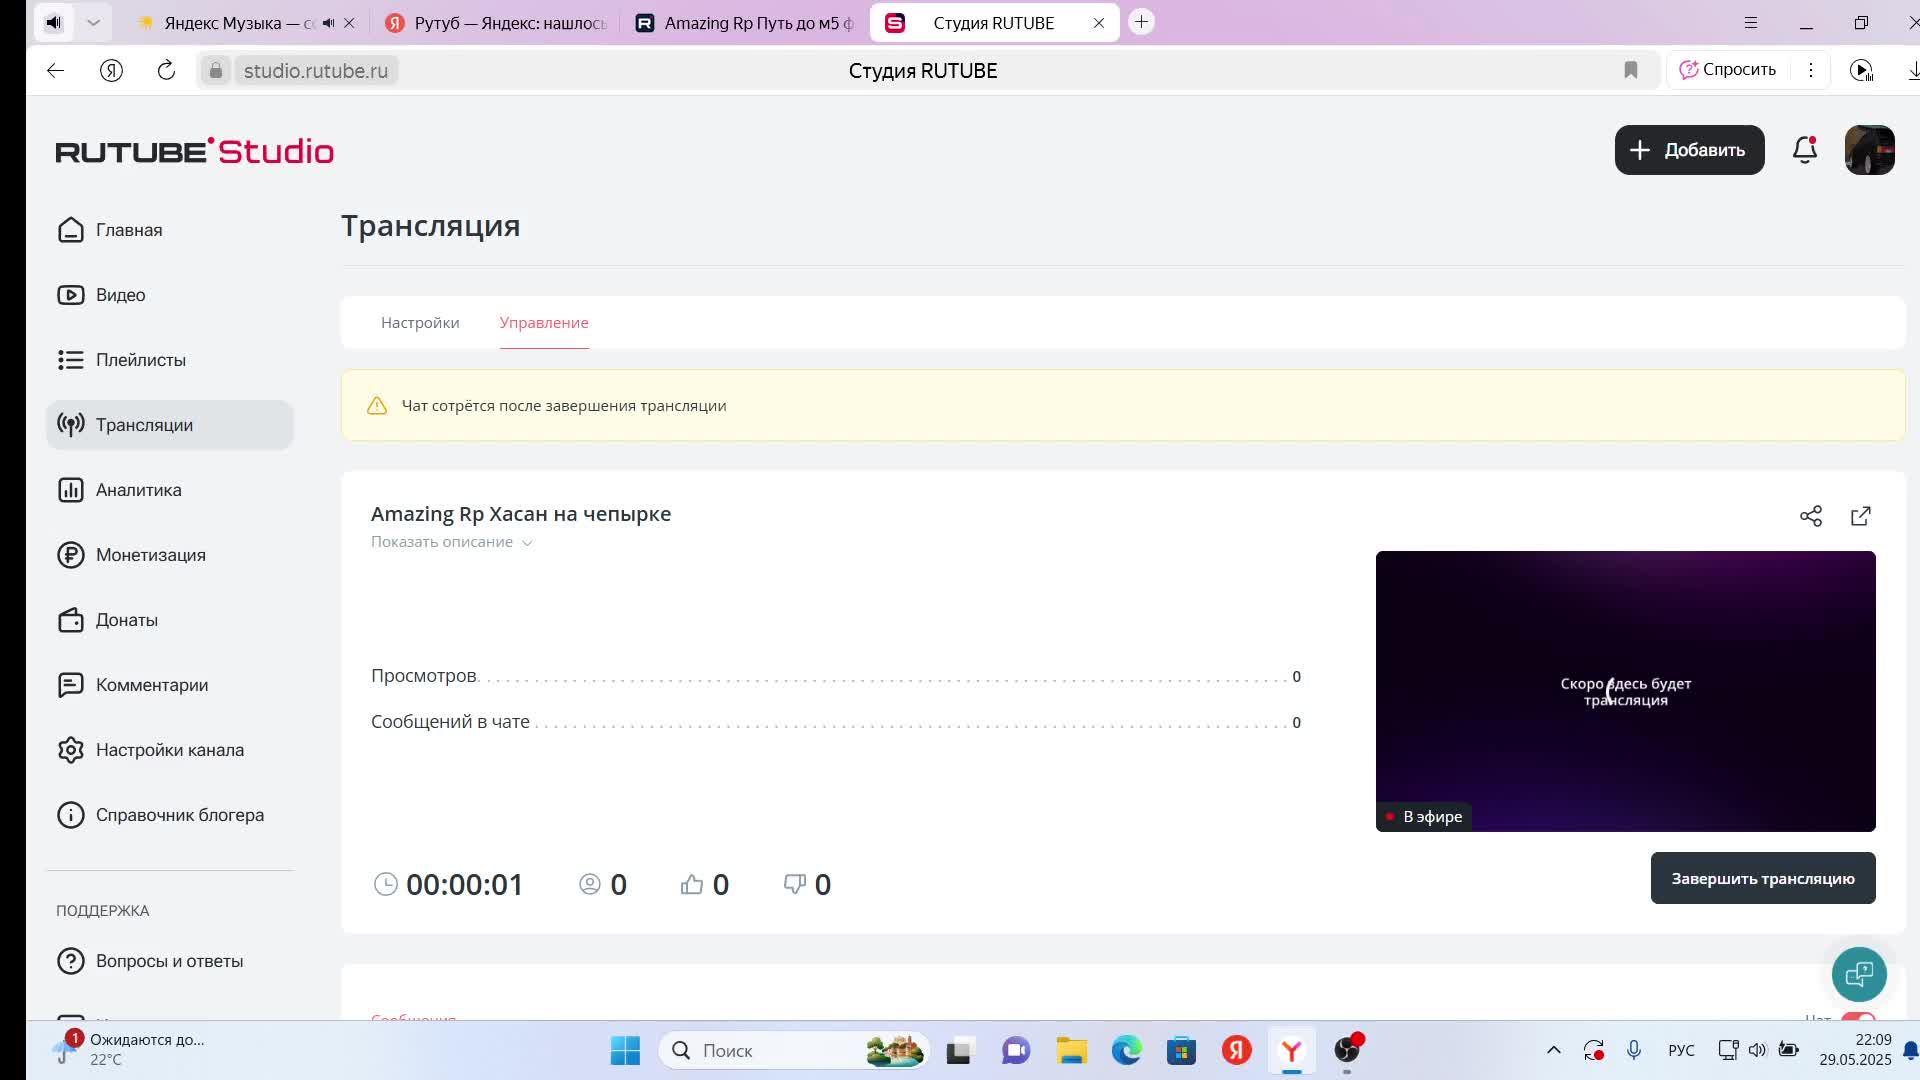Close the Яндекс Музыка tab
This screenshot has width=1920, height=1080.
(x=349, y=23)
